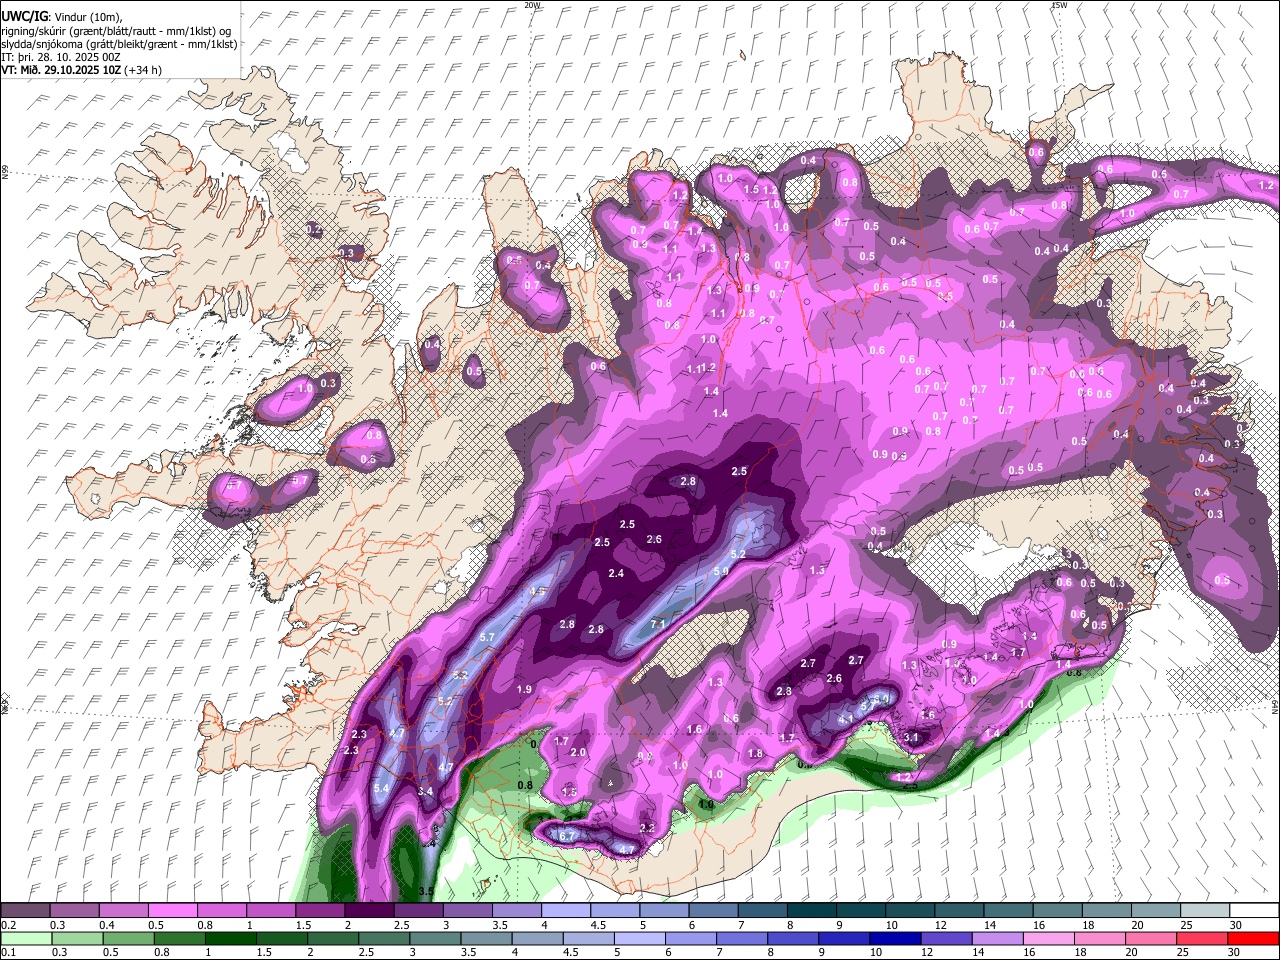Select upper legend swatch between 25 and 30
This screenshot has width=1280, height=960.
[x=1203, y=911]
